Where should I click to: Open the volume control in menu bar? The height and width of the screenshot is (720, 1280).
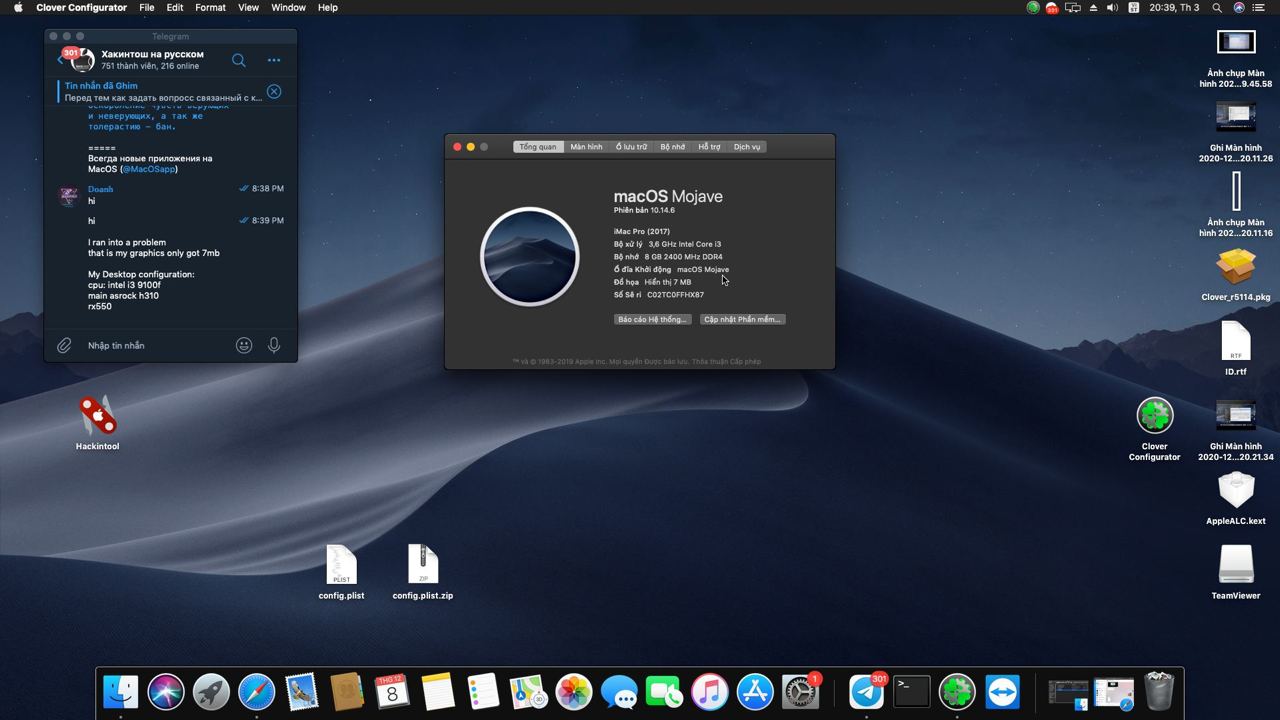[1112, 7]
